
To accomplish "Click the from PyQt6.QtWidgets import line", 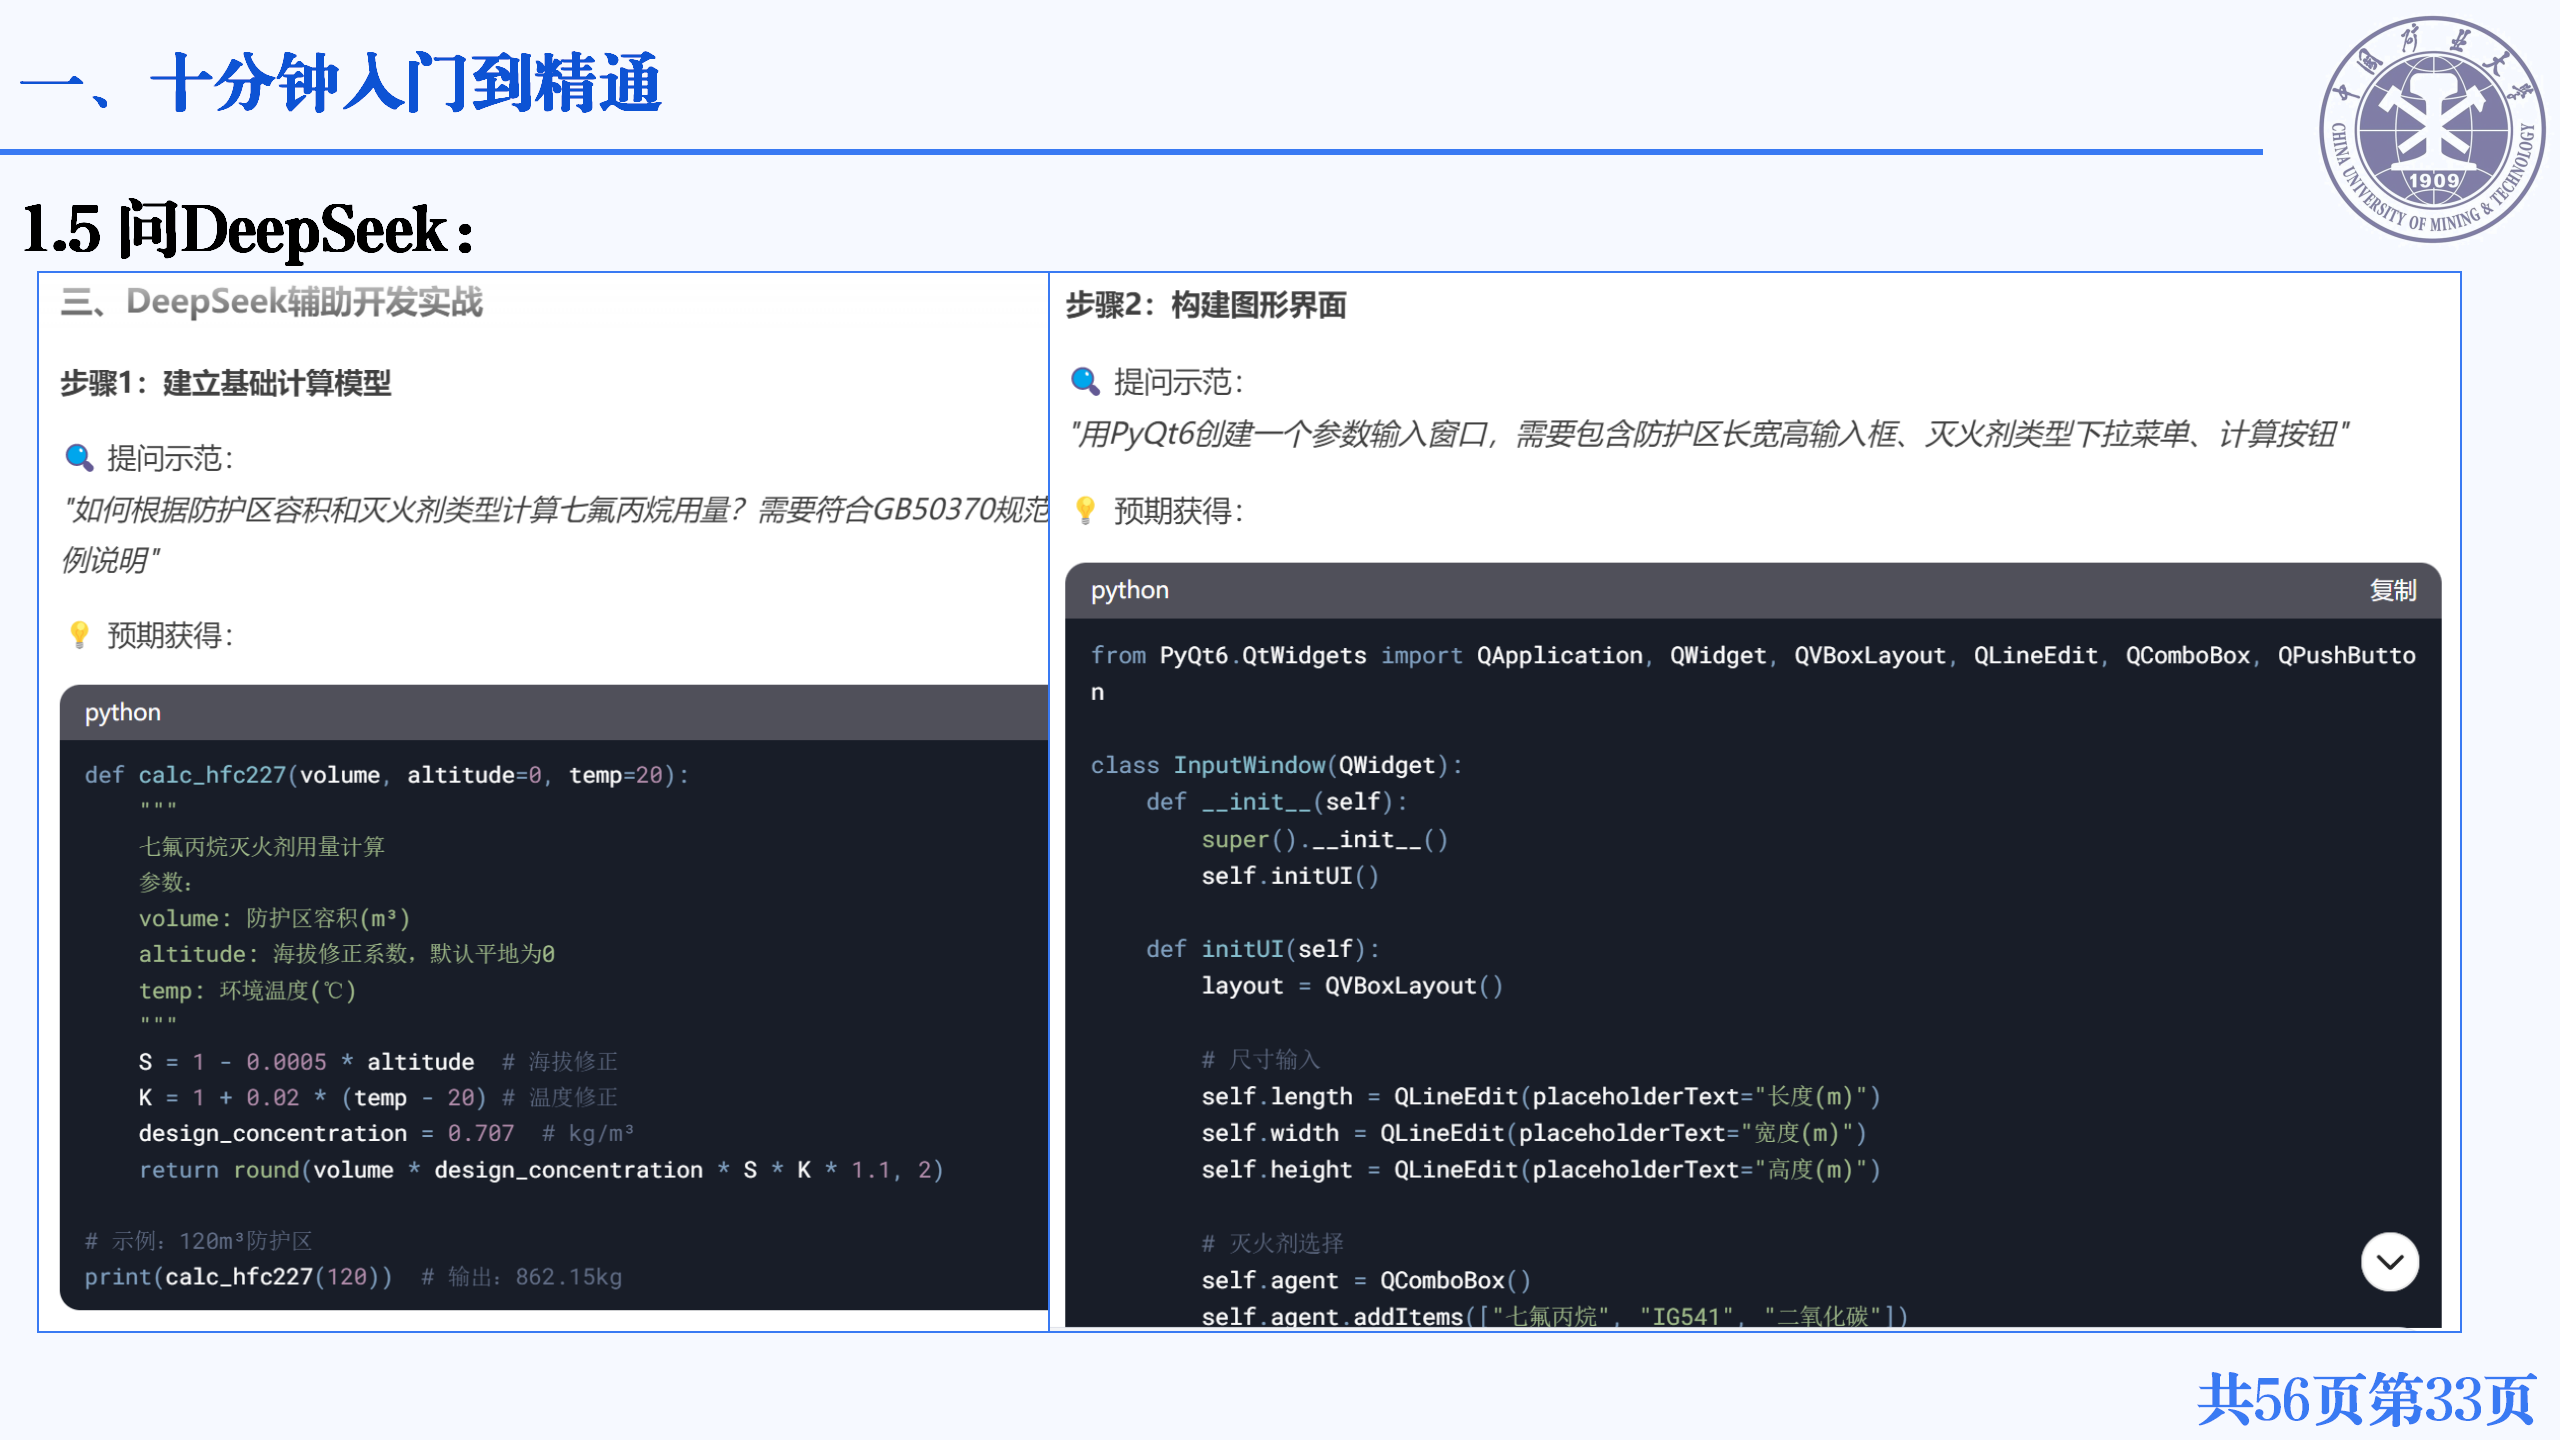I will [x=1752, y=673].
